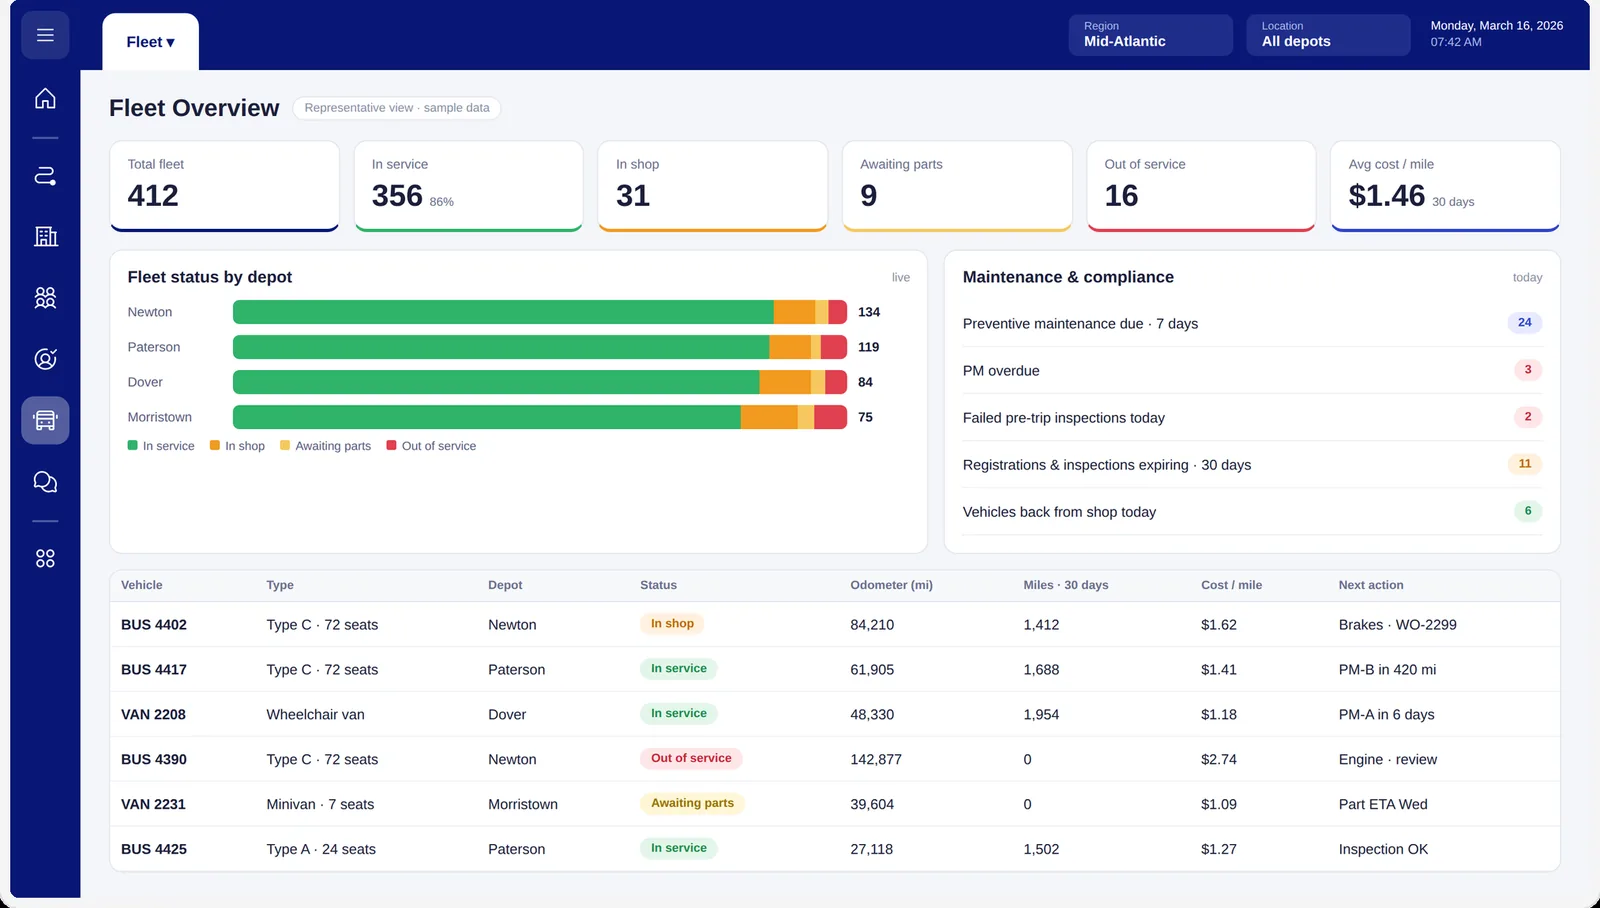
Task: Select the Total fleet card
Action: (224, 186)
